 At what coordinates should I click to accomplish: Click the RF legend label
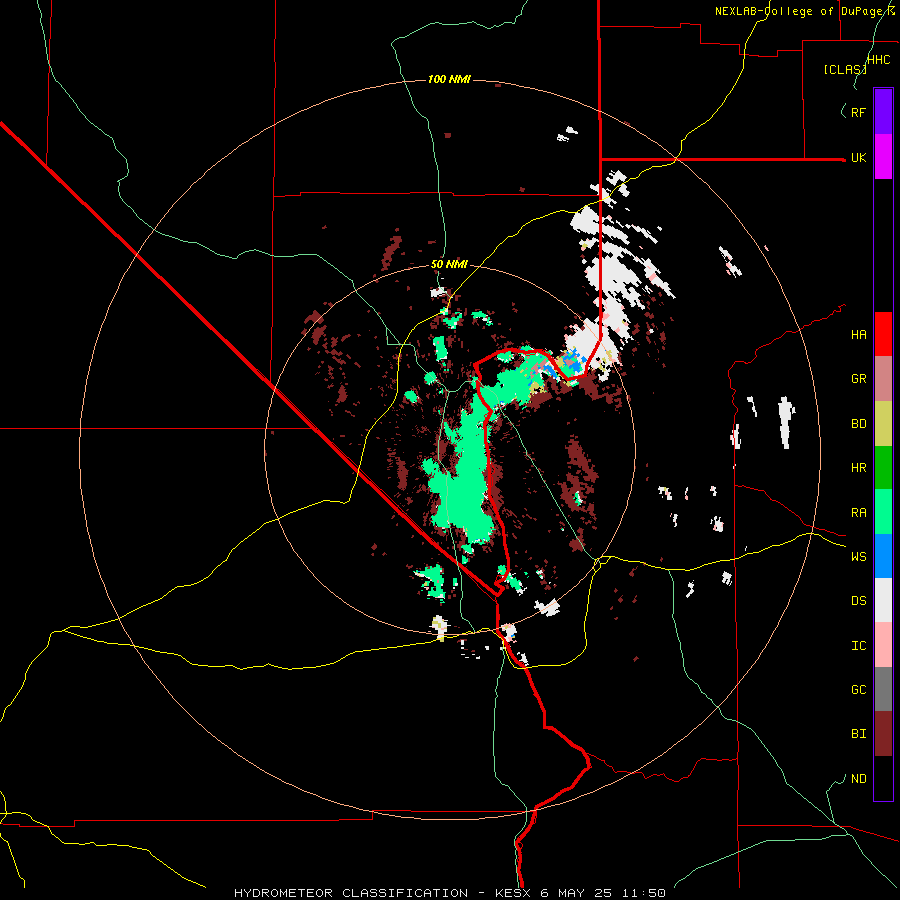[x=858, y=112]
